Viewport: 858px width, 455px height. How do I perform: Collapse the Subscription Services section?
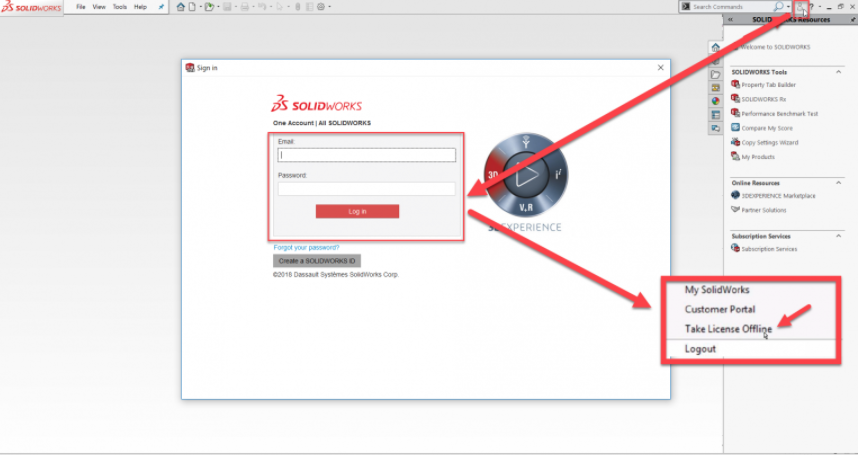[838, 236]
